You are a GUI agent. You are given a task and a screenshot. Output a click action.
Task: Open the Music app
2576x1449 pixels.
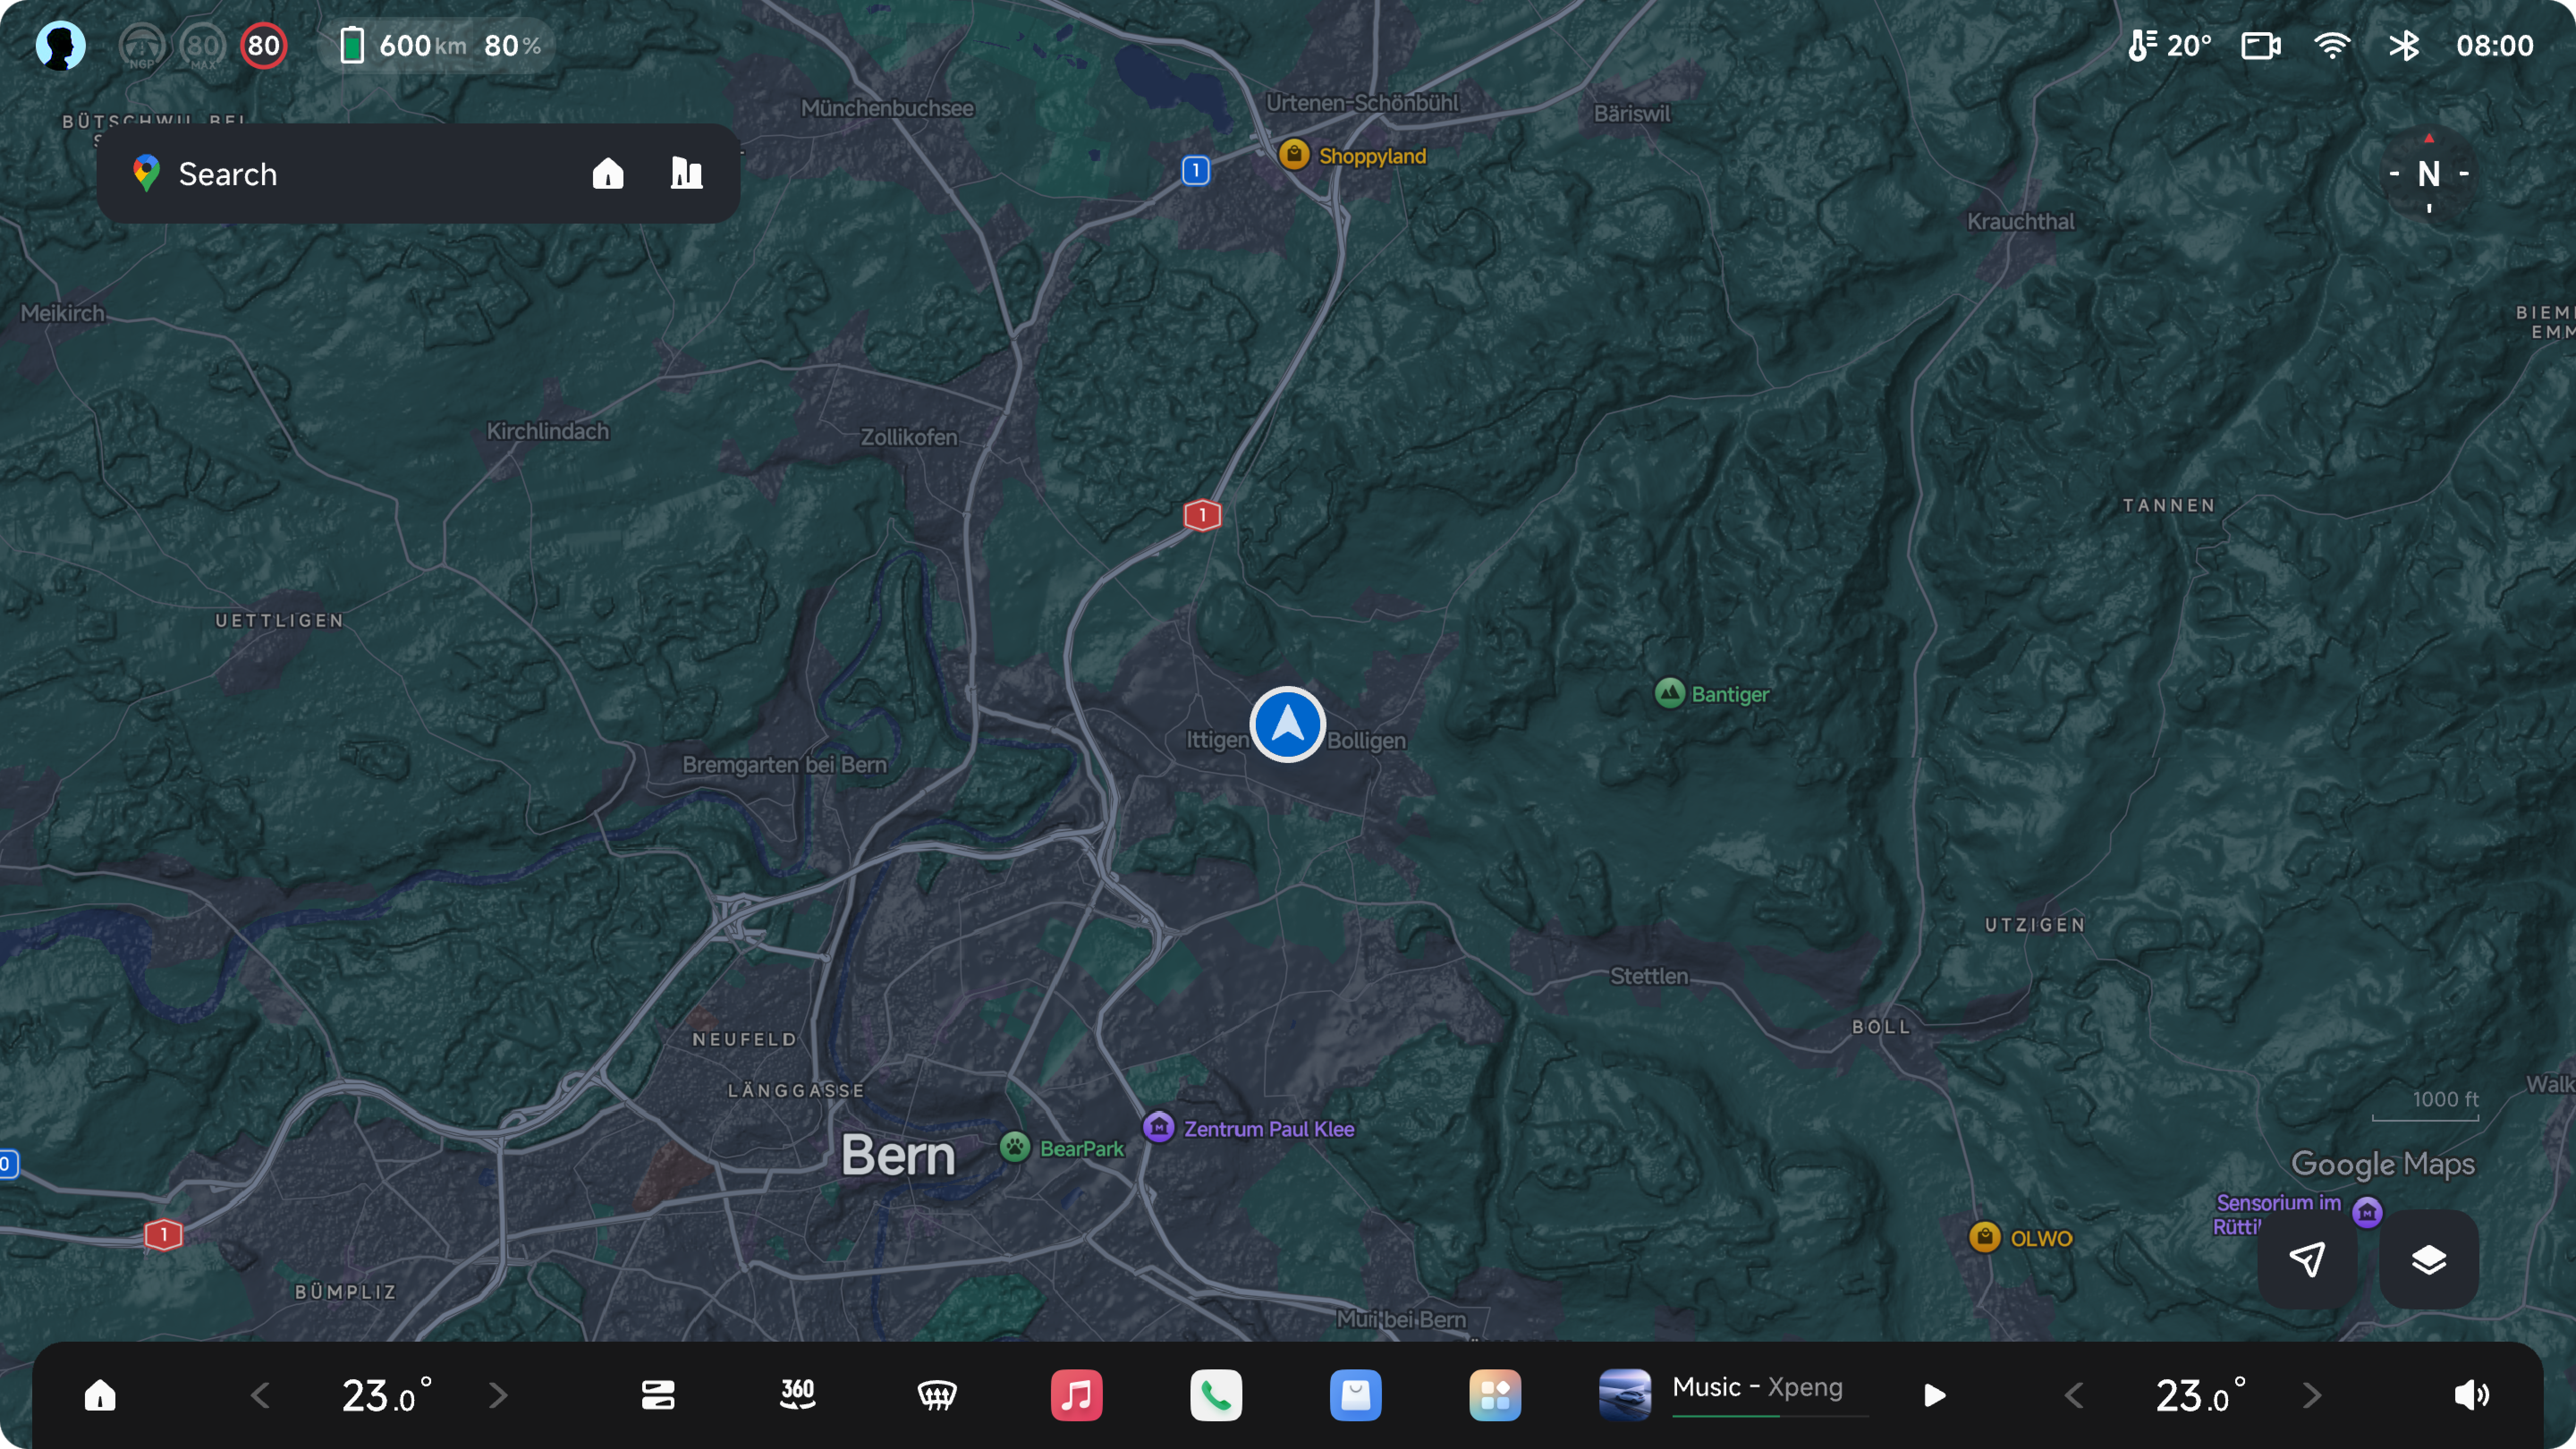point(1076,1394)
